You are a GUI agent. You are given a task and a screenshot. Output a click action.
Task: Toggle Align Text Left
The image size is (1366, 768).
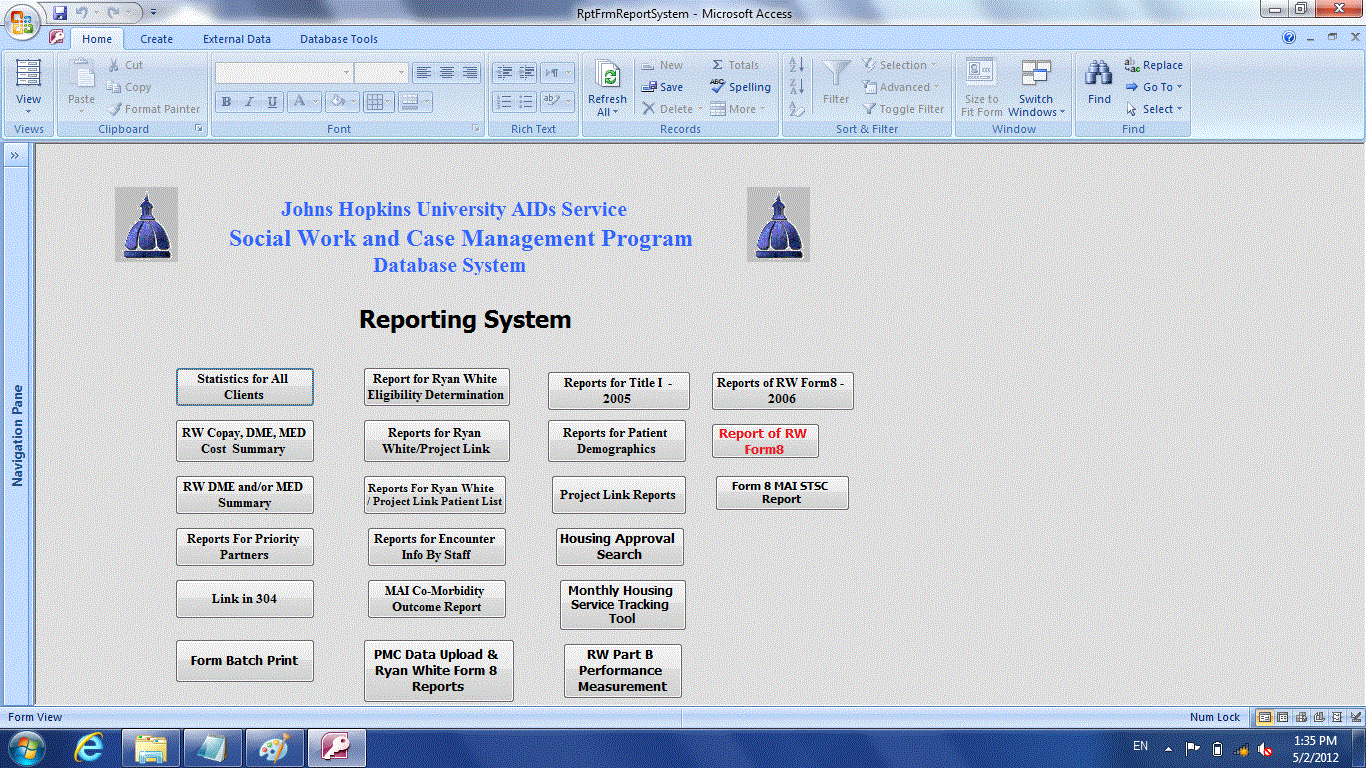424,73
